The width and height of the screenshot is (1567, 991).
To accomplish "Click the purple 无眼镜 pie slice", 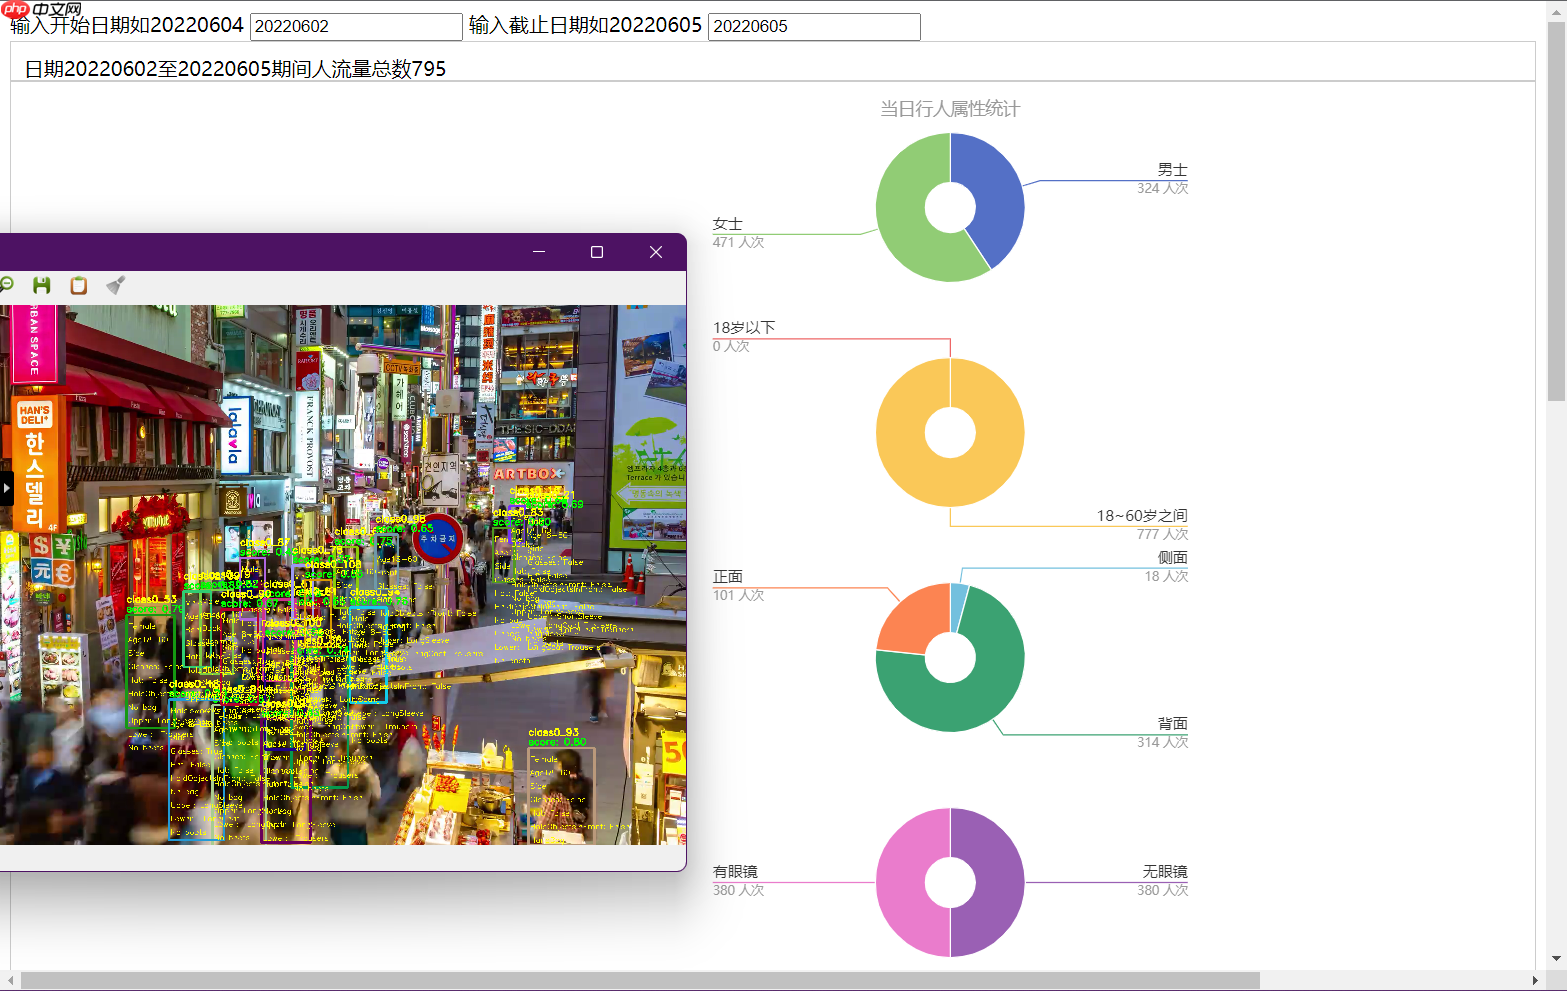I will [996, 883].
